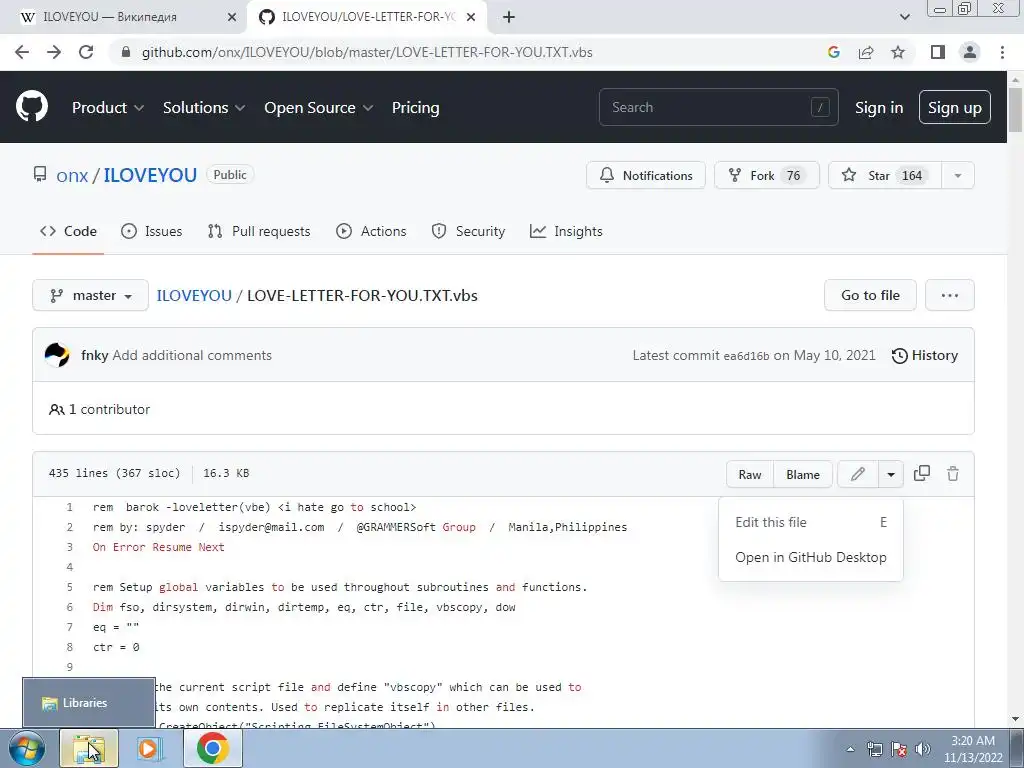1024x768 pixels.
Task: Copy raw contents icon
Action: point(921,473)
